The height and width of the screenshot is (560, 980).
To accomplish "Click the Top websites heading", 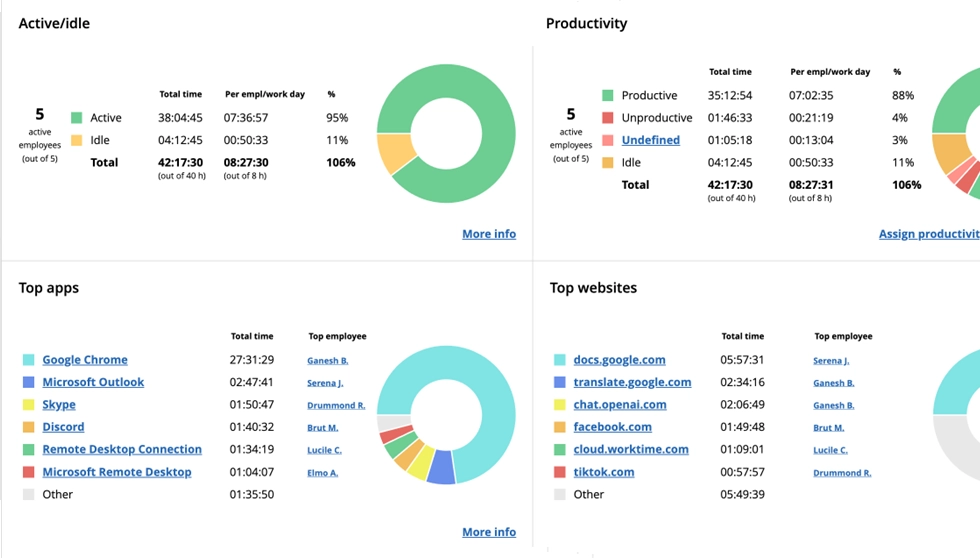I will 593,288.
